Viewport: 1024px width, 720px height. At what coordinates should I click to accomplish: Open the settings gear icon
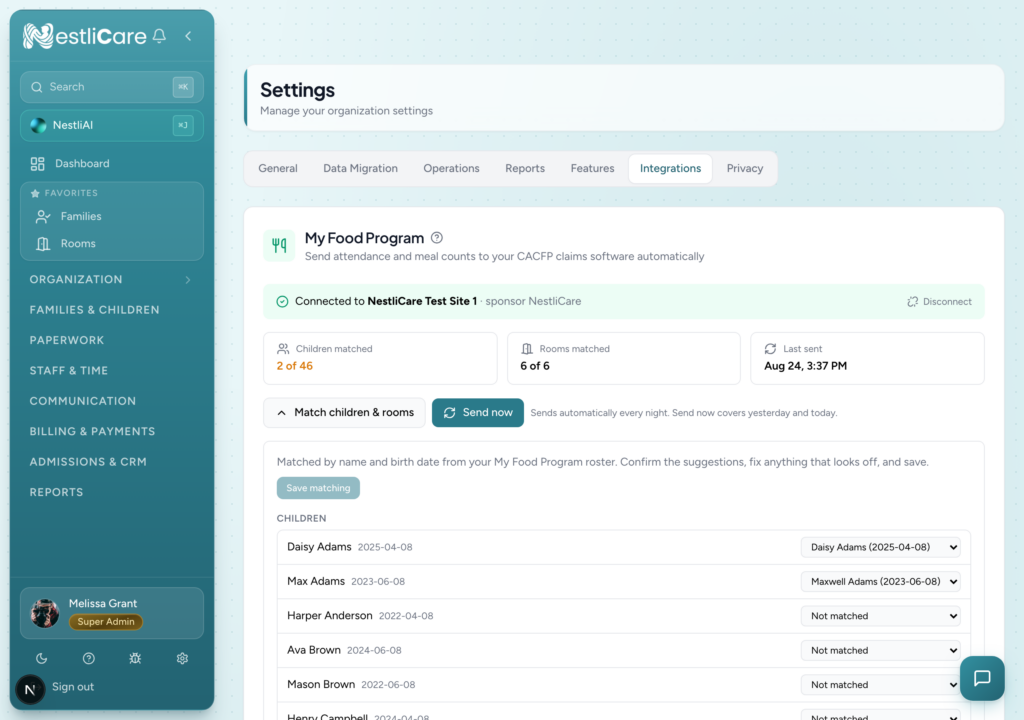tap(182, 659)
